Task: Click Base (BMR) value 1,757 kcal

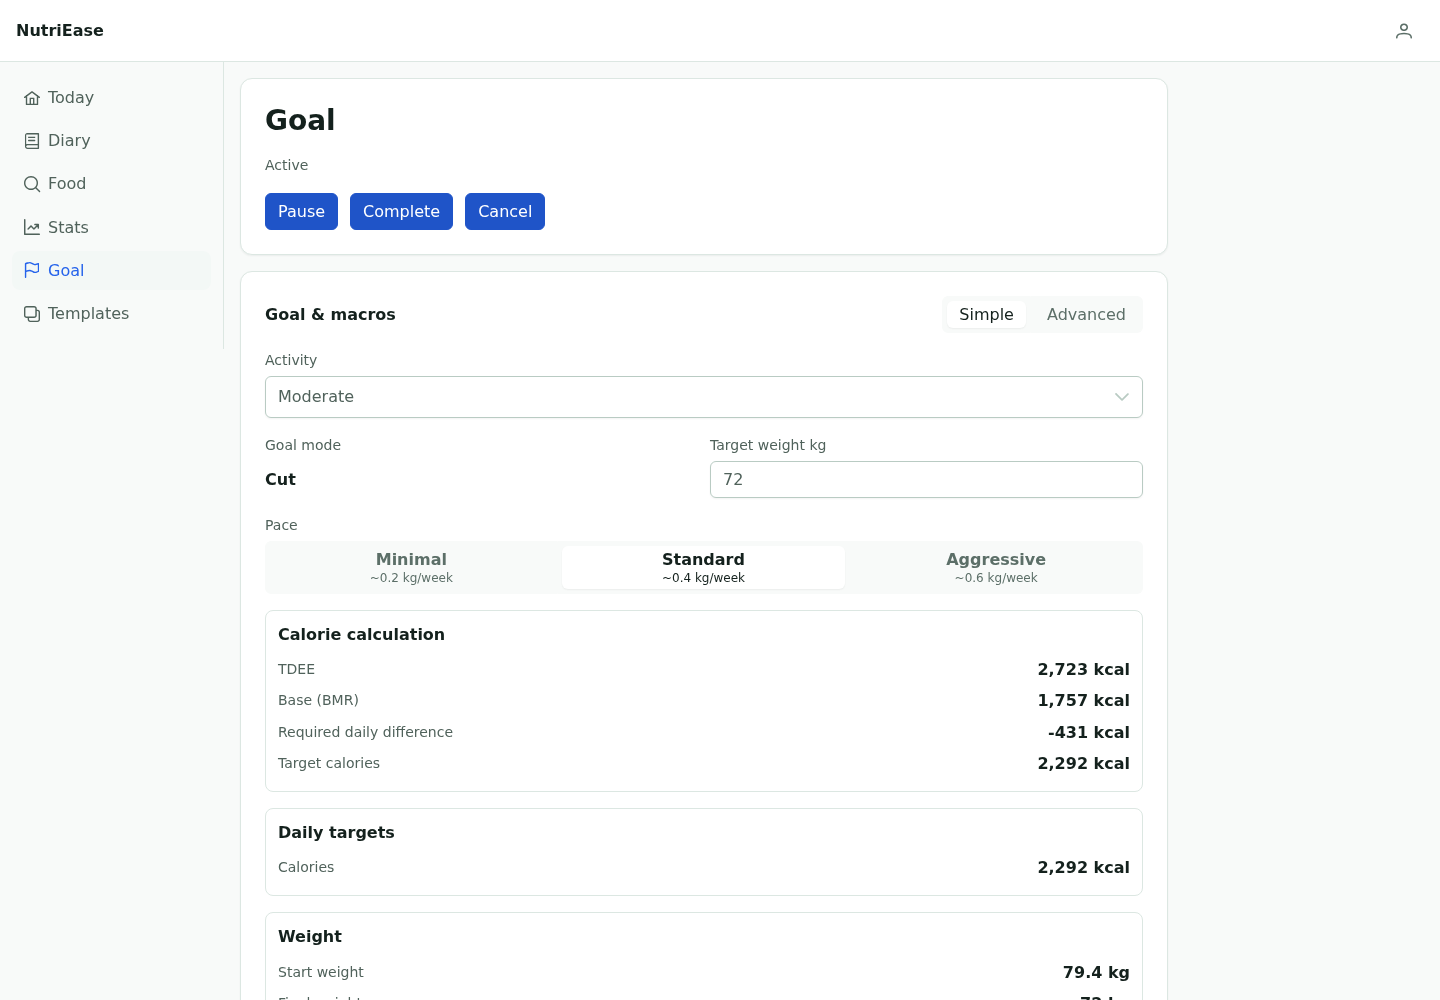Action: tap(1083, 701)
